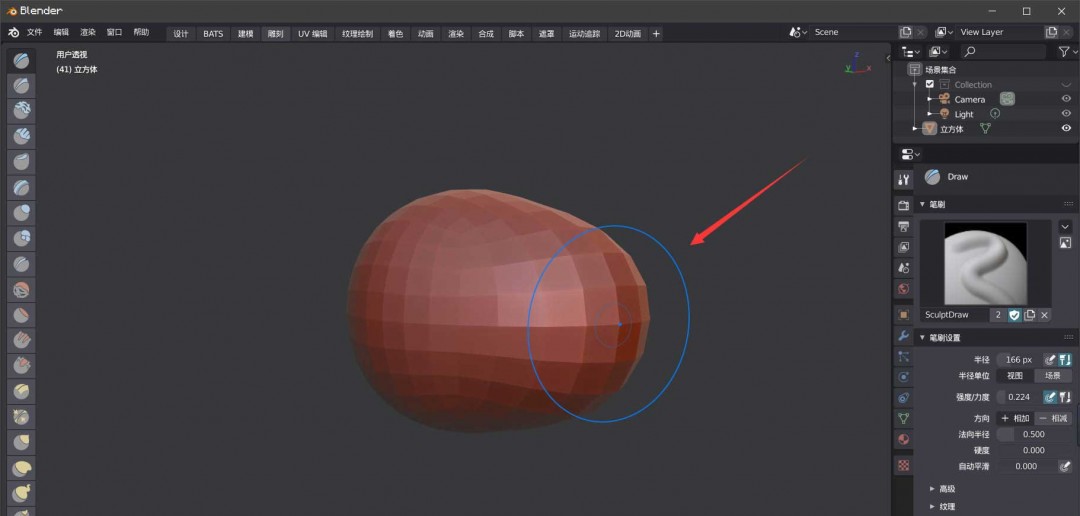Expand the 立方体 item in outliner
The image size is (1080, 516).
[915, 128]
